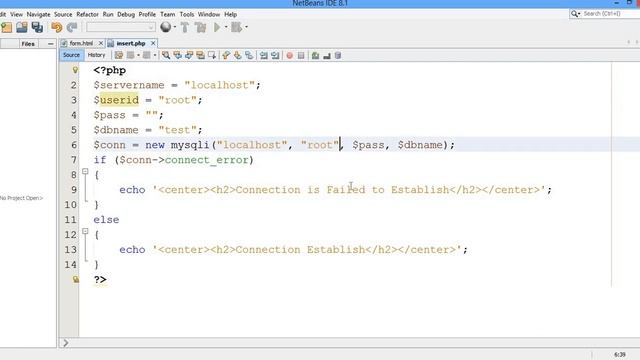
Task: Click the Shift Line Left icon
Action: click(x=264, y=55)
